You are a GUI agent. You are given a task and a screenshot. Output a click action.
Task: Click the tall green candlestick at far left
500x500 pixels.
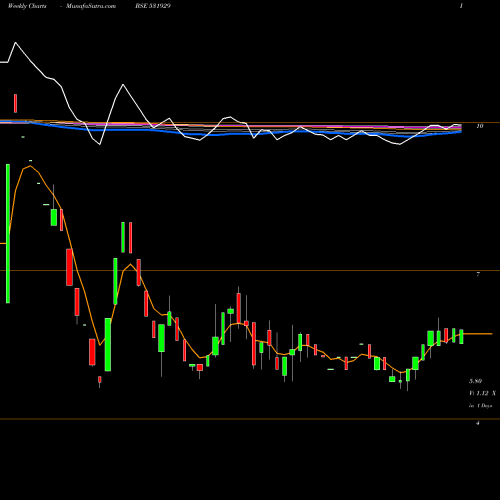(x=8, y=233)
